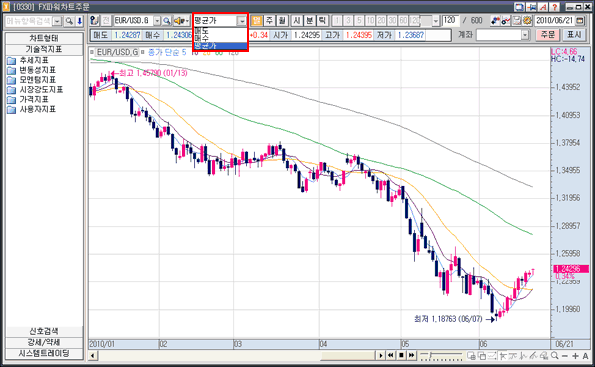Screen dimensions: 595x367
Task: Click the 120 bar count input field
Action: click(450, 20)
